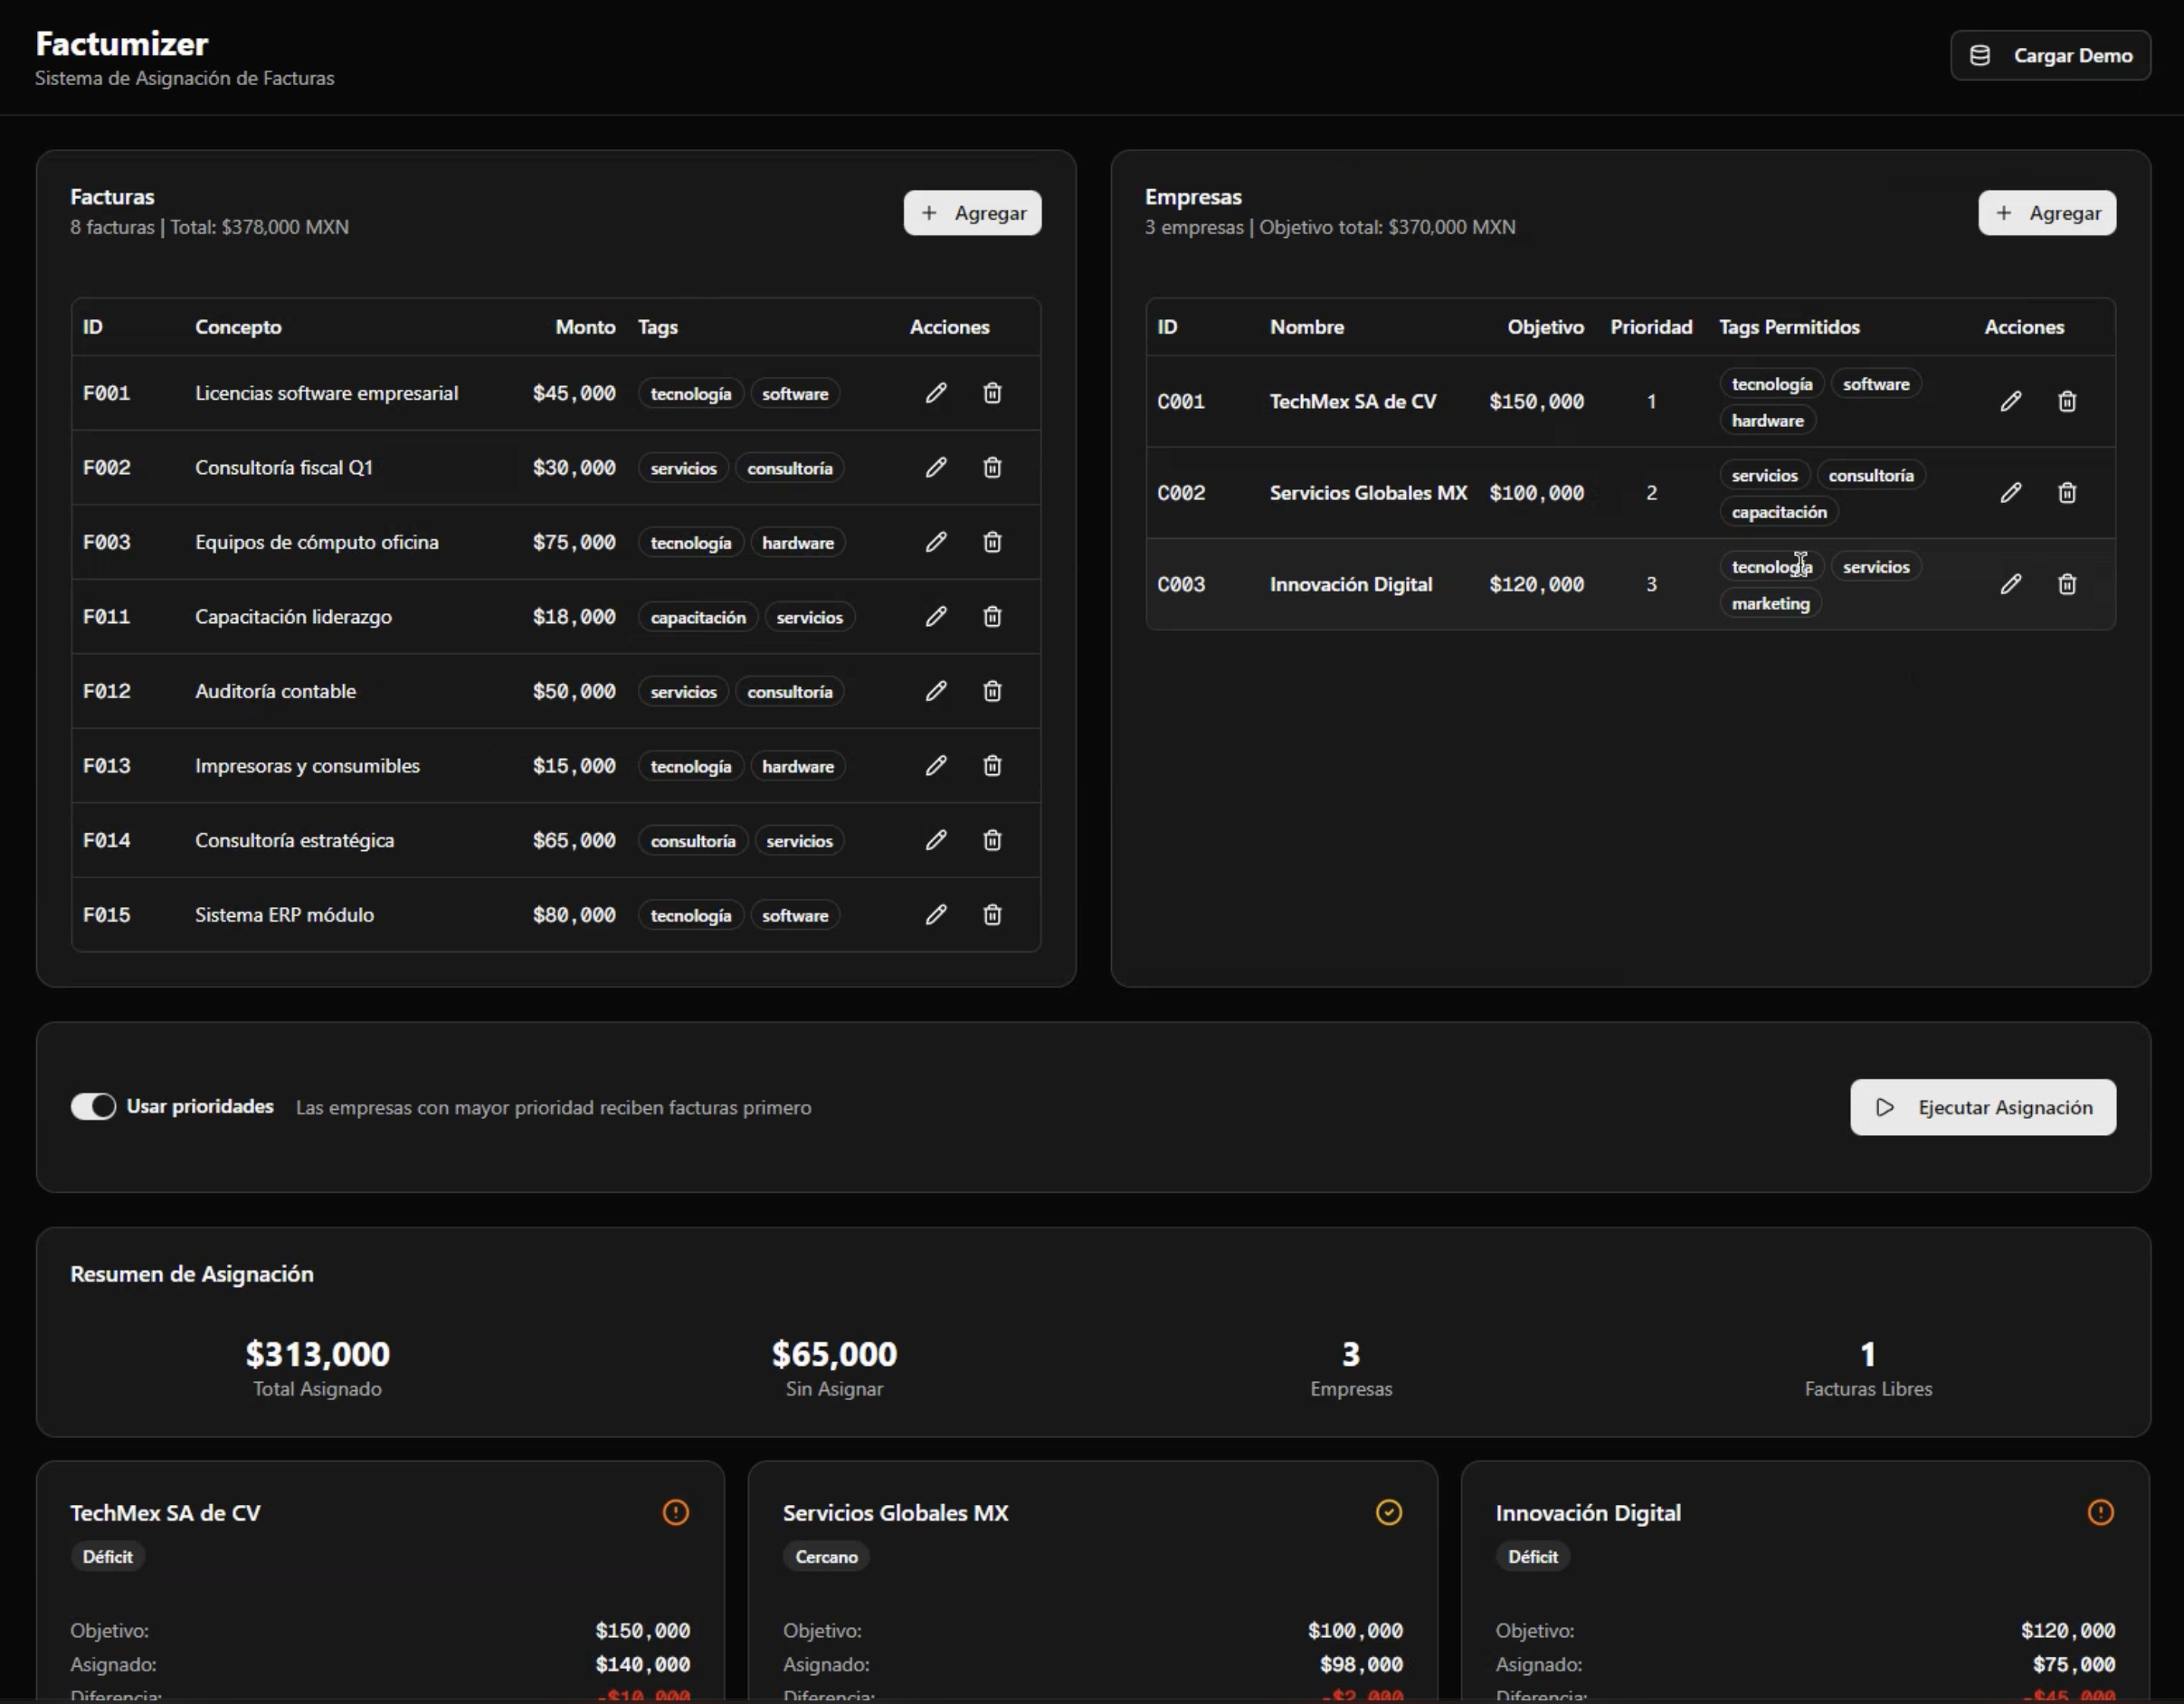Delete company C003 Innovación Digital
This screenshot has width=2184, height=1704.
[2067, 584]
